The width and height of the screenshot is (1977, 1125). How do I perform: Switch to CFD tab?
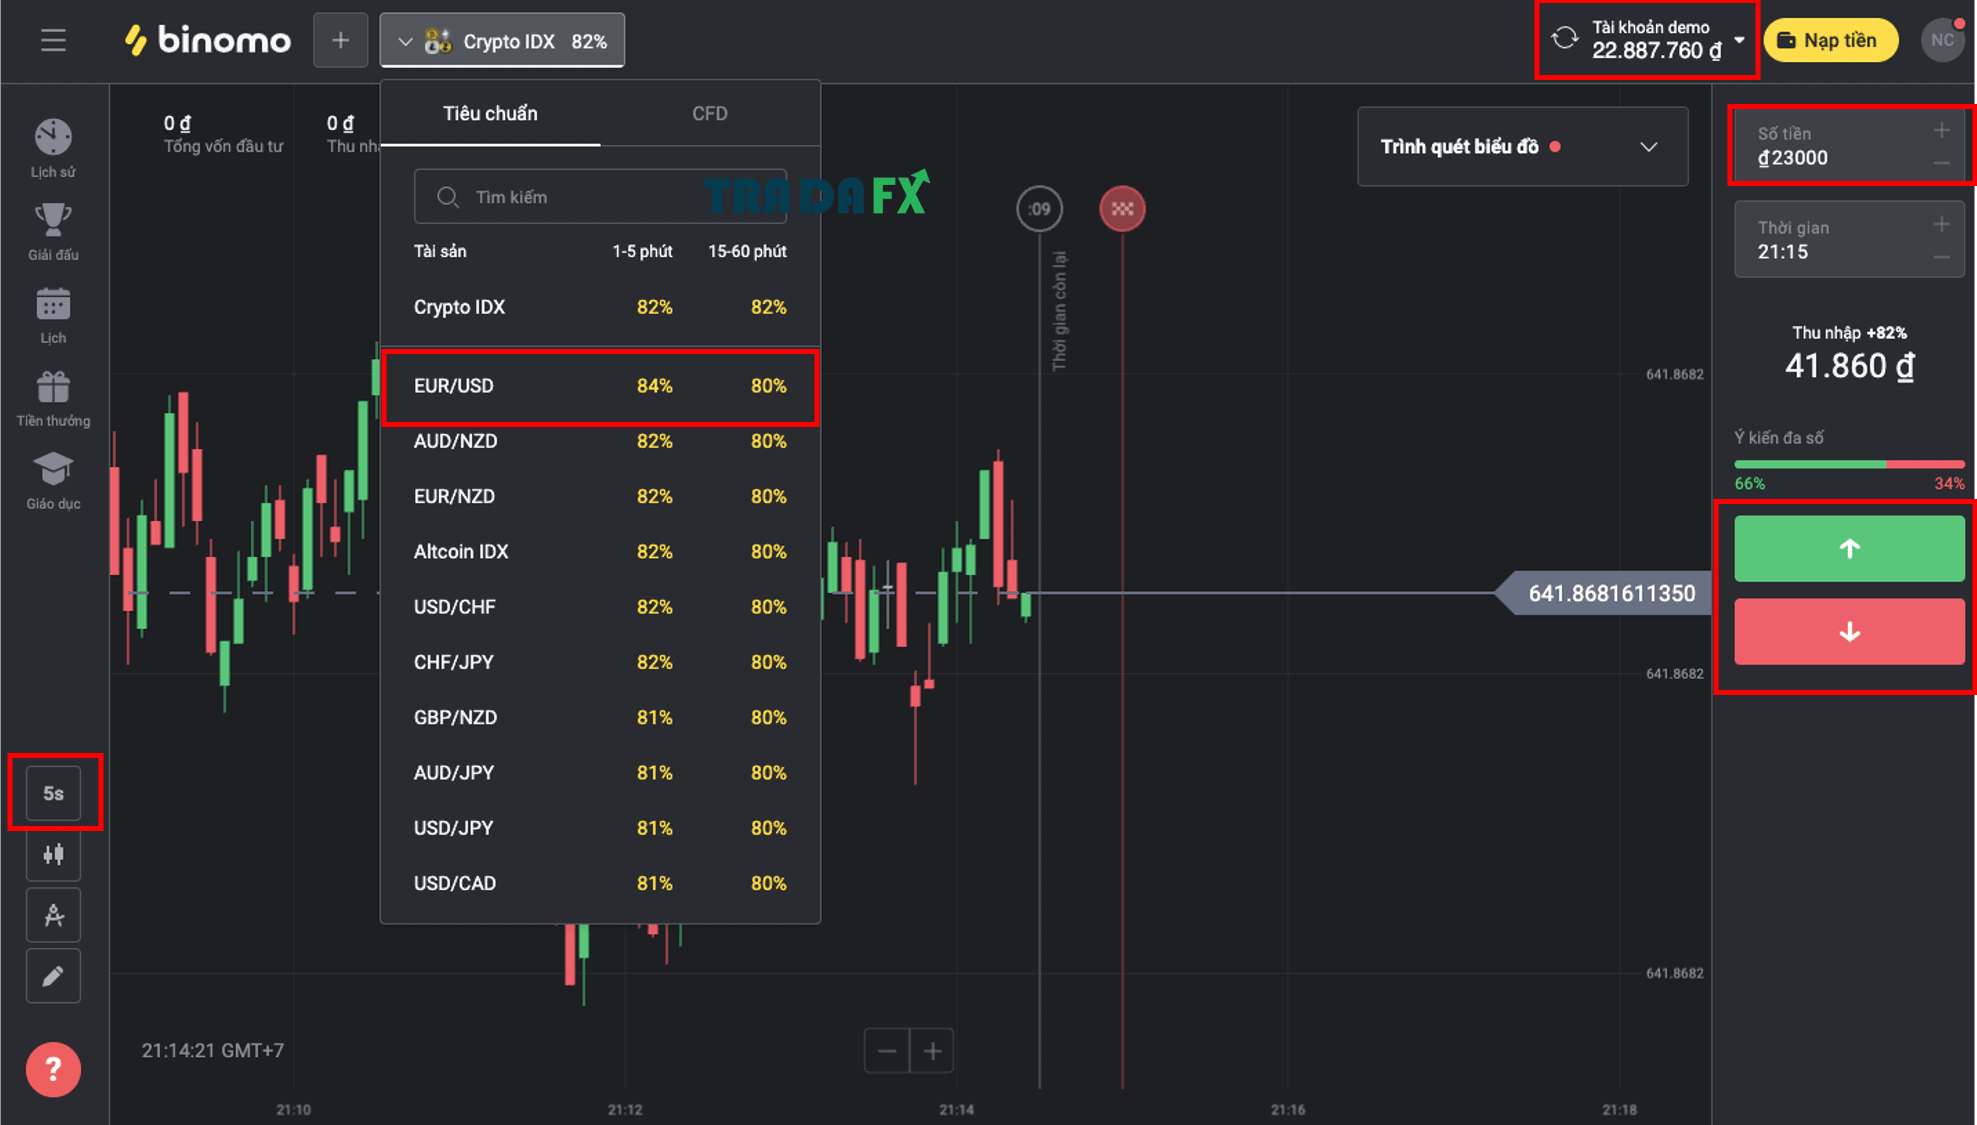click(x=709, y=113)
